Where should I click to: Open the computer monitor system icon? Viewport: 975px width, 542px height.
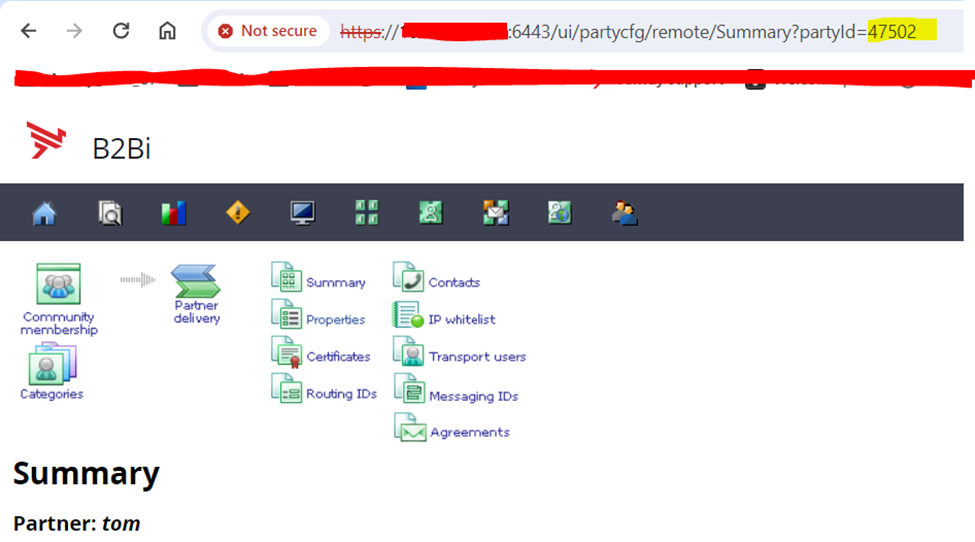click(x=302, y=213)
